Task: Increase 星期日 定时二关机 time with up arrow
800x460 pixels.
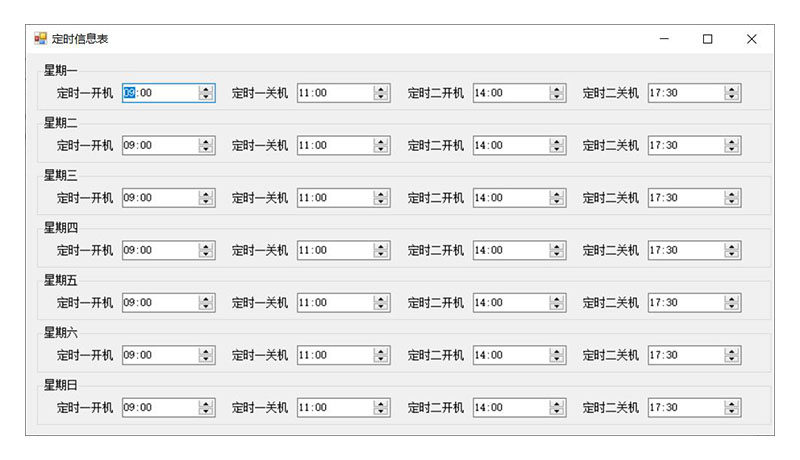Action: pyautogui.click(x=732, y=404)
